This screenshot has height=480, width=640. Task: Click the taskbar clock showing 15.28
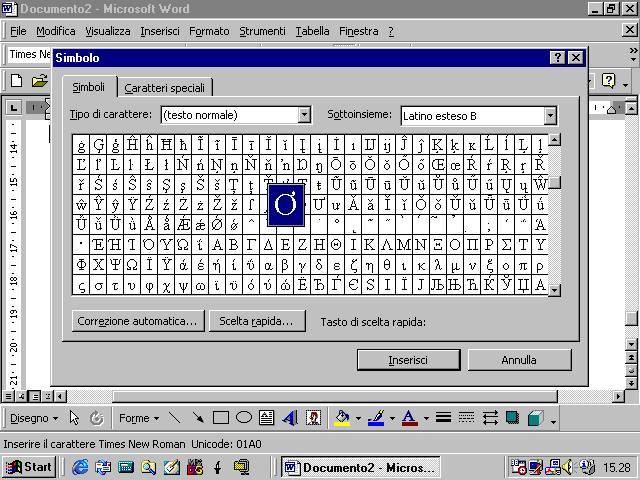(617, 467)
